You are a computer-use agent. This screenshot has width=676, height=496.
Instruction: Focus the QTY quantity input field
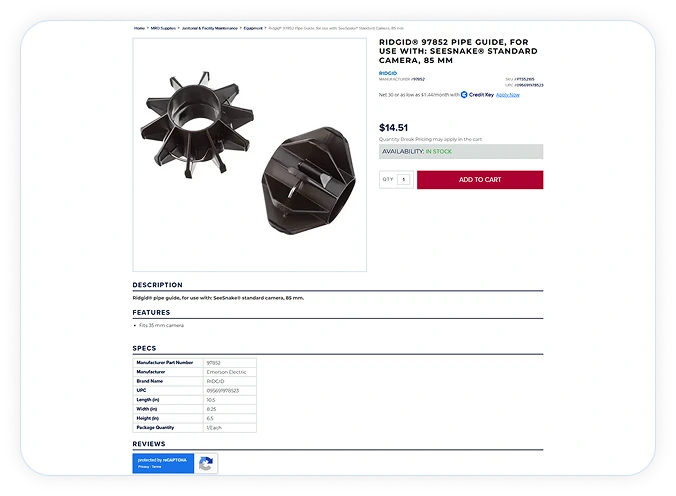click(x=404, y=179)
